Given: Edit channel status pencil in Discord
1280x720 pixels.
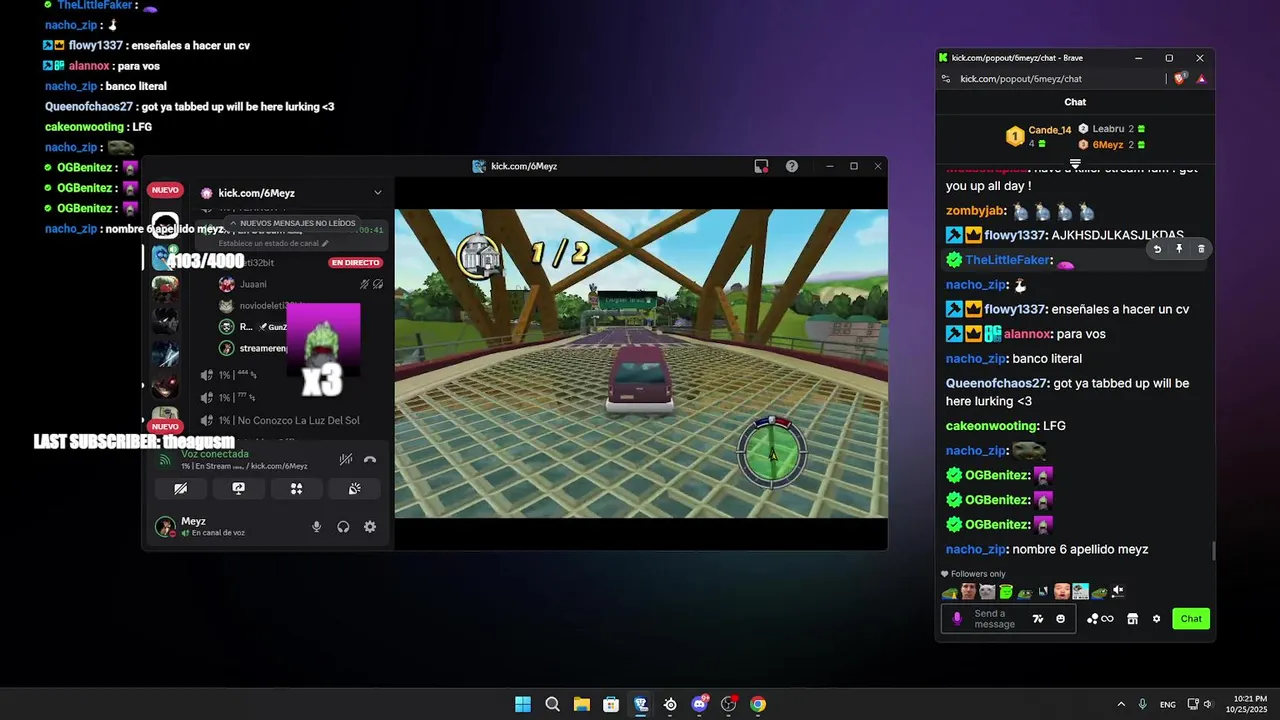Looking at the screenshot, I should point(325,243).
